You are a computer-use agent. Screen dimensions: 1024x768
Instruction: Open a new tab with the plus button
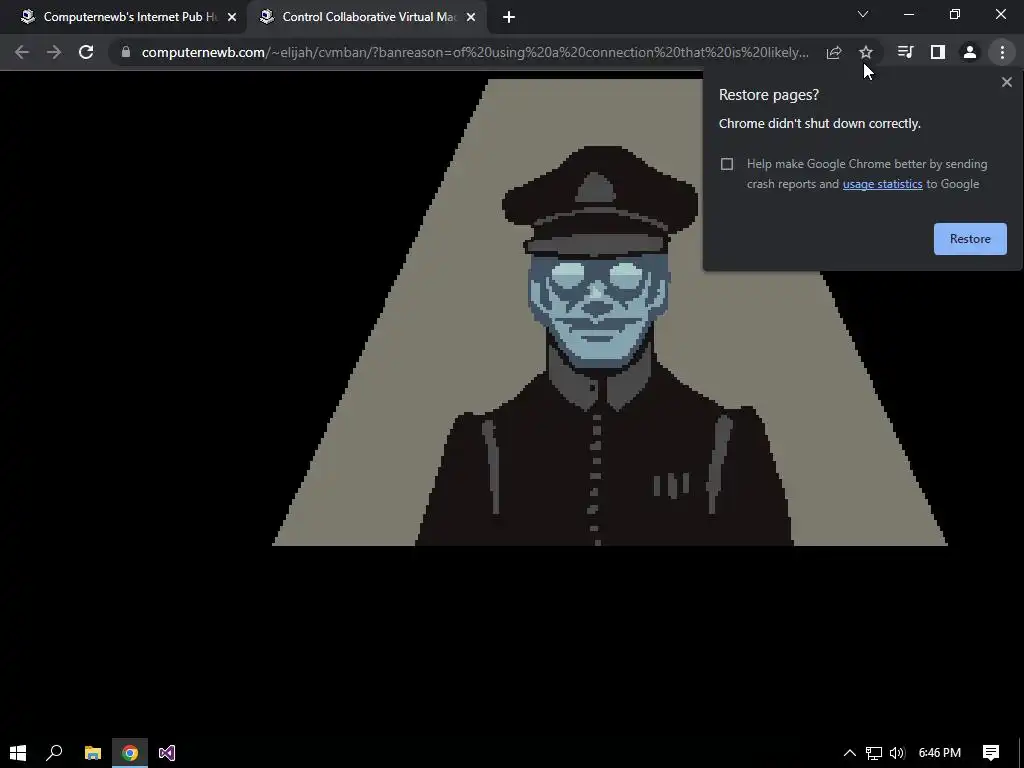[509, 18]
